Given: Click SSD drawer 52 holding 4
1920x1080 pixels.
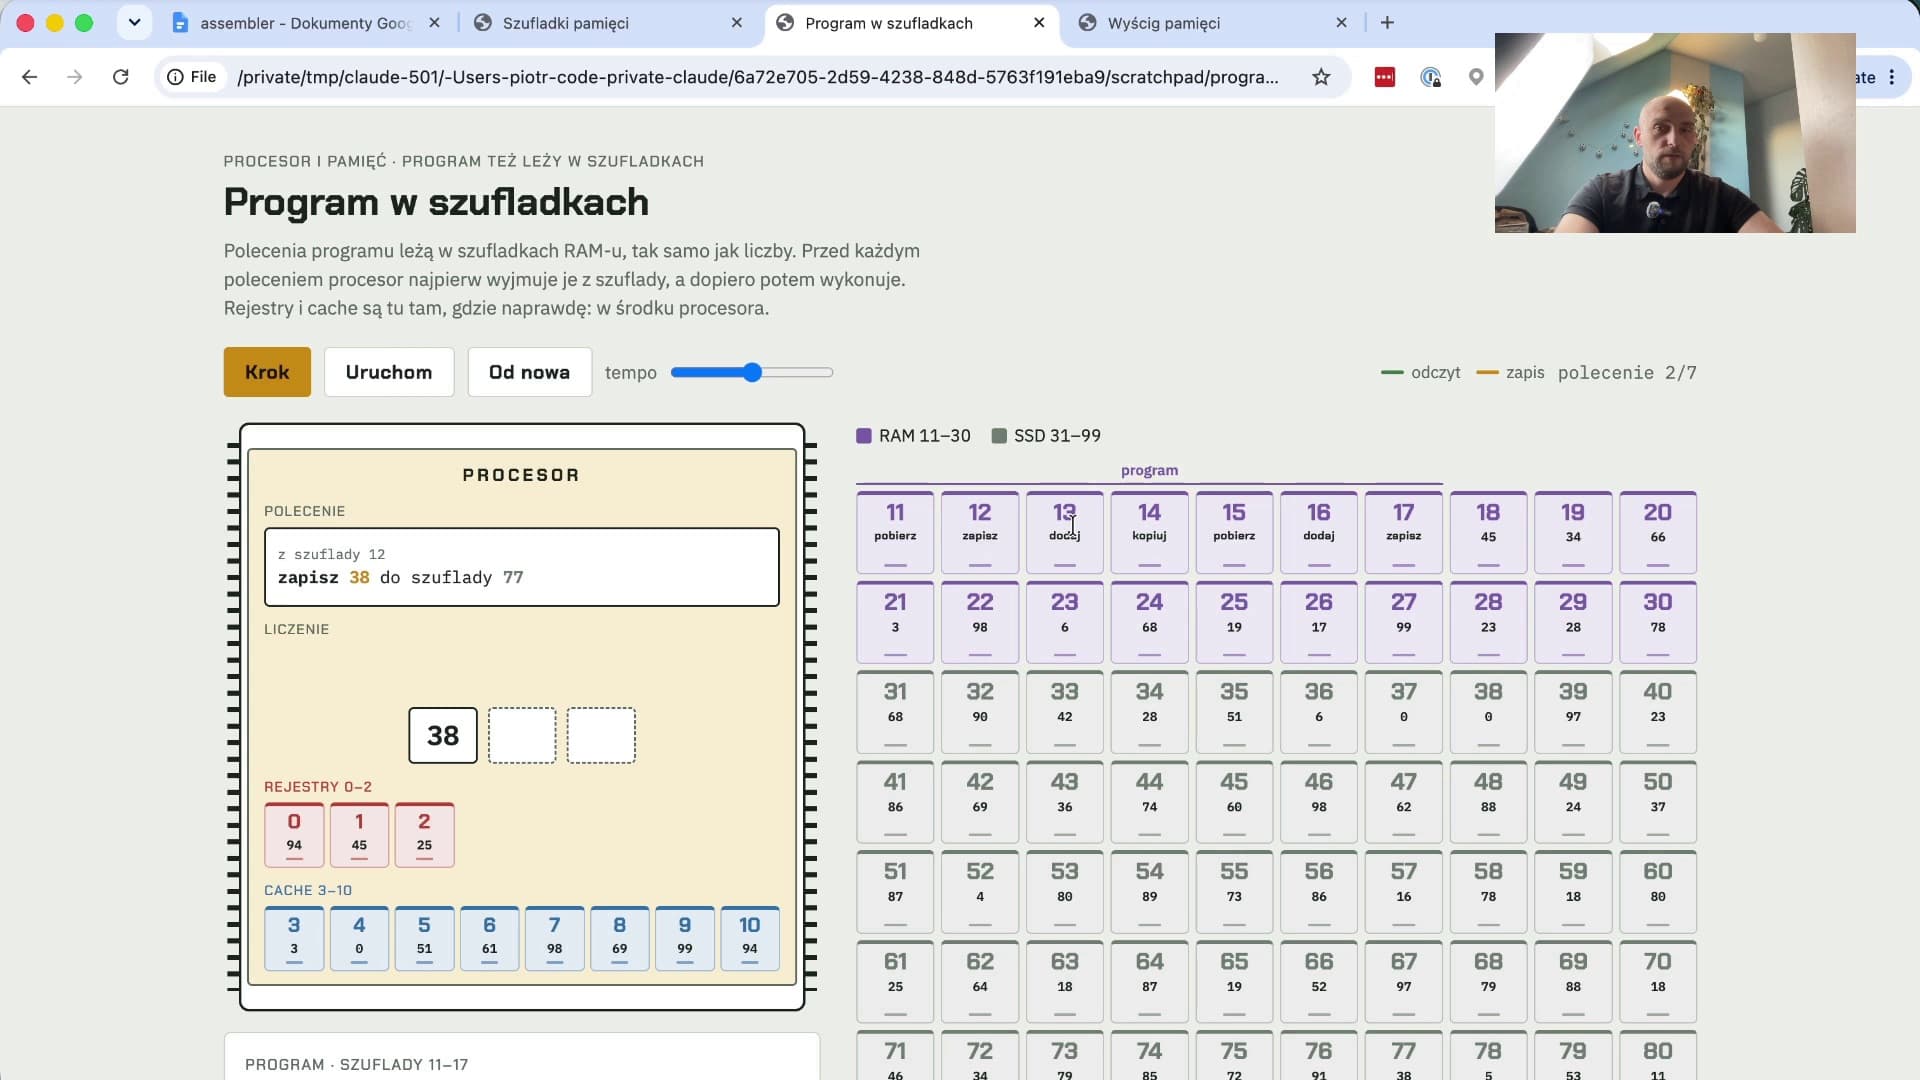Looking at the screenshot, I should tap(980, 892).
